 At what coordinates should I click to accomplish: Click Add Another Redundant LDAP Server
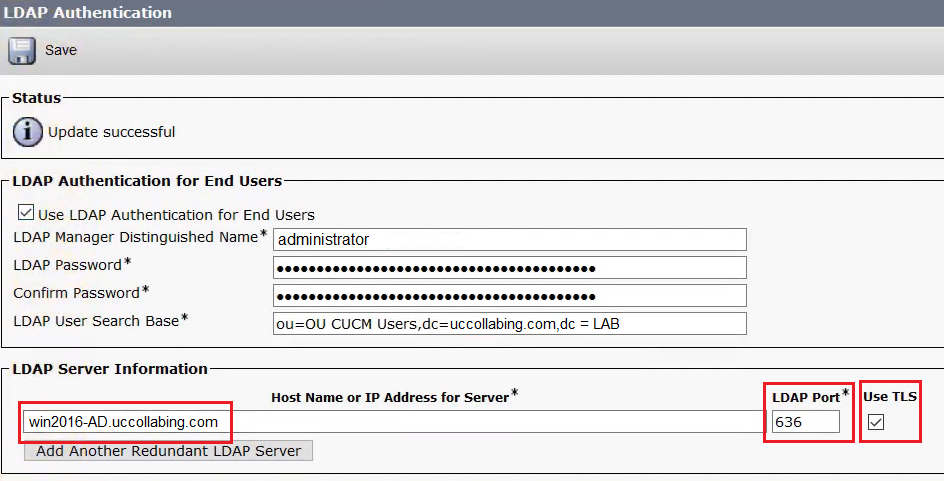tap(169, 451)
